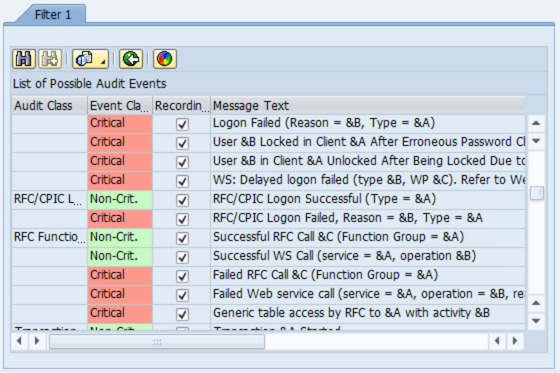The image size is (560, 373).
Task: Toggle recording for Successful WS Call
Action: click(x=182, y=257)
